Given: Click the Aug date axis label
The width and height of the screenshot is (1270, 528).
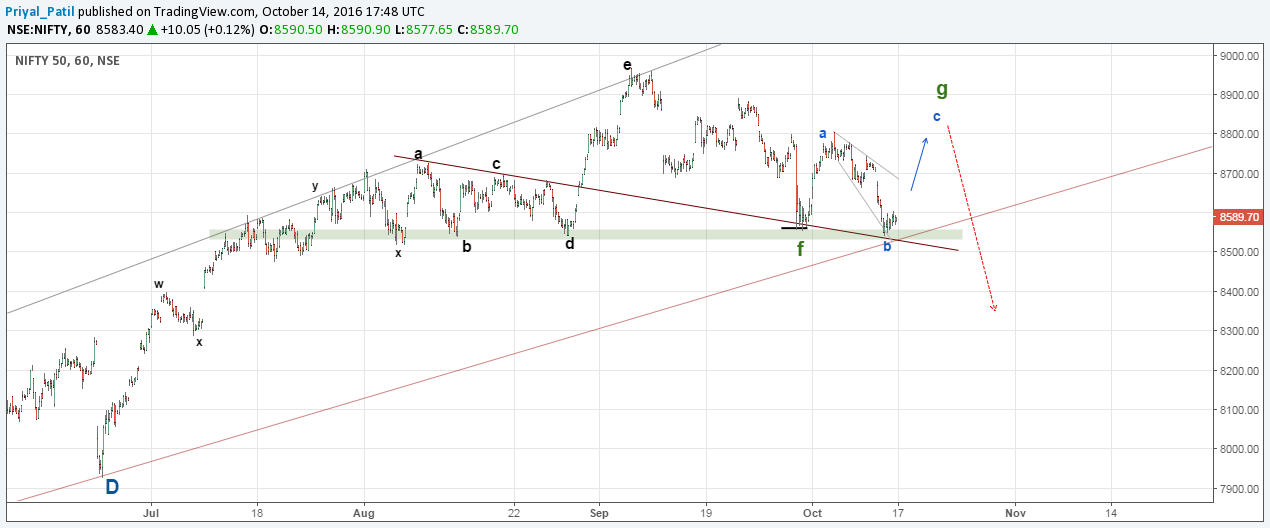Looking at the screenshot, I should click(x=364, y=511).
